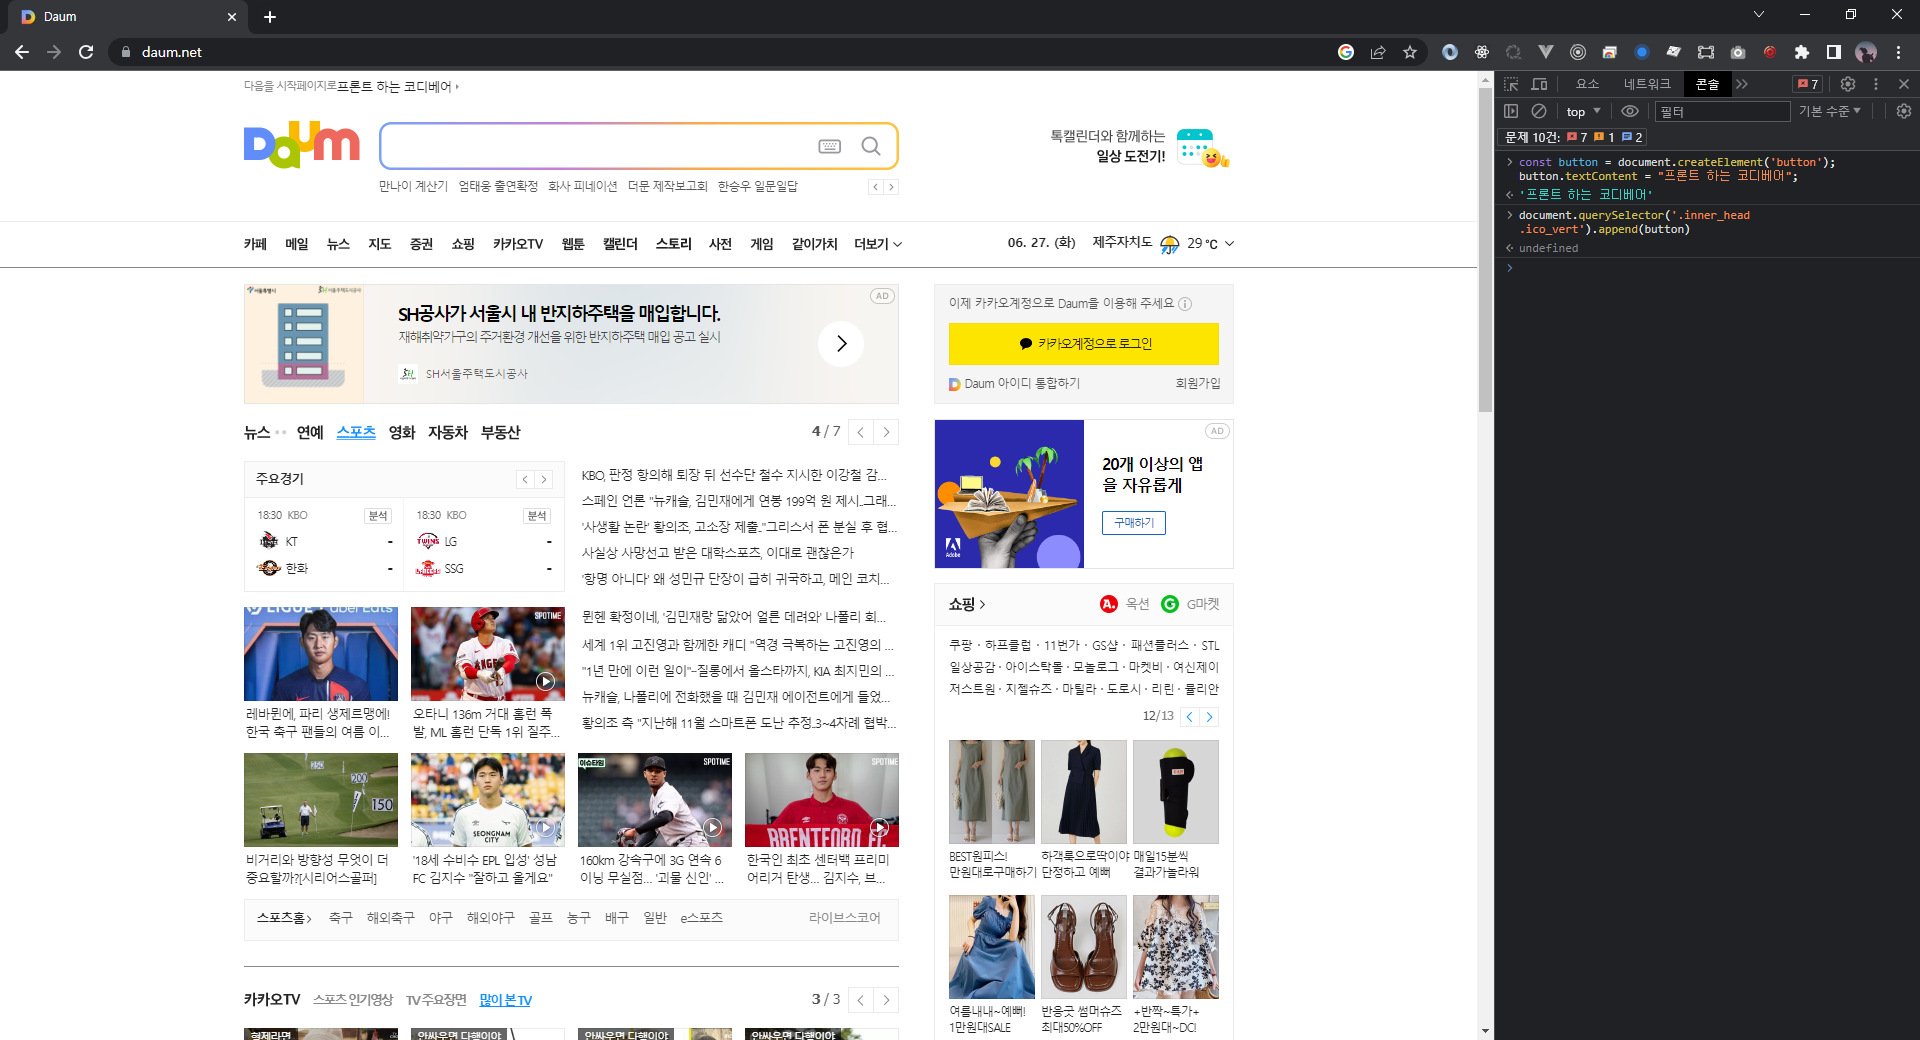Go to next KakaoTV page beside 3 / 3
Image resolution: width=1920 pixels, height=1040 pixels.
(x=886, y=1000)
